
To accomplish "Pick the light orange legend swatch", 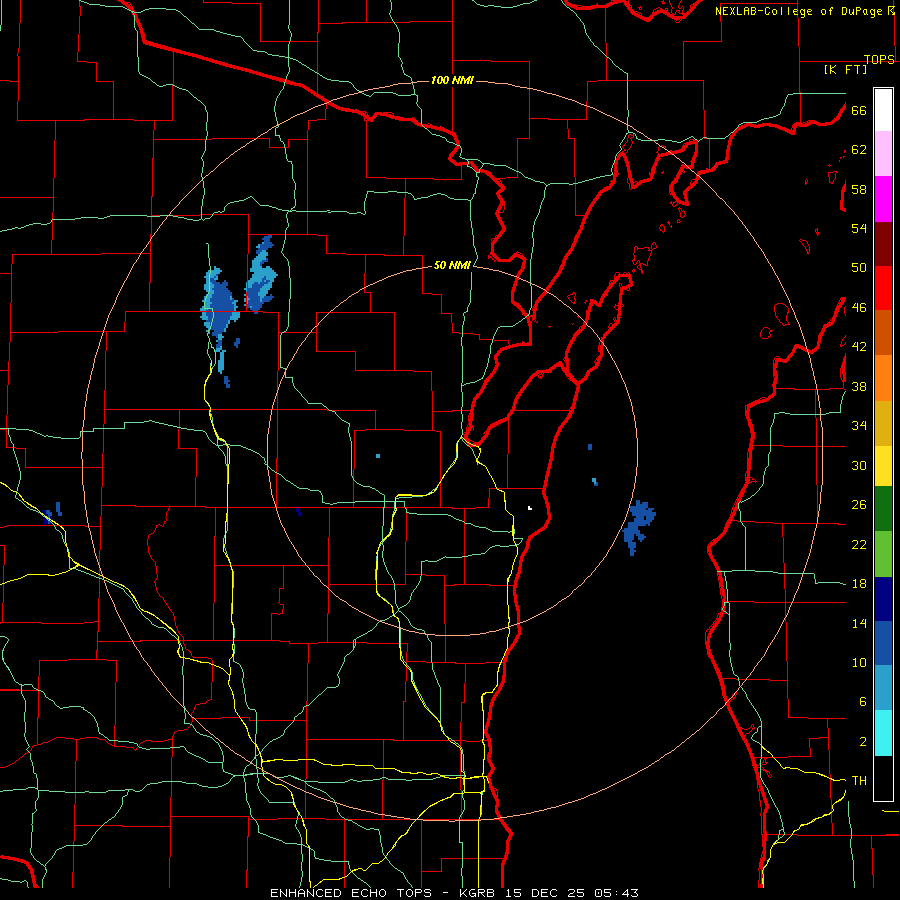I will (x=883, y=378).
